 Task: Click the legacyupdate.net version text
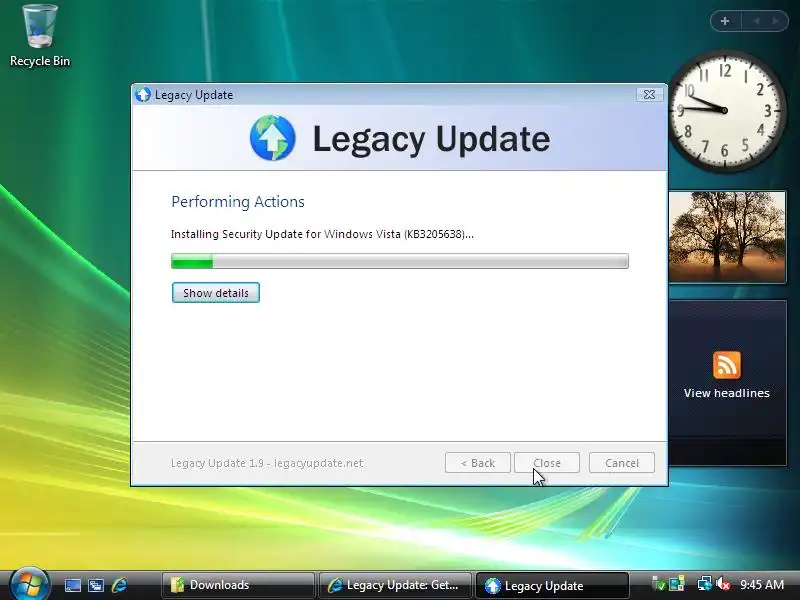(267, 463)
